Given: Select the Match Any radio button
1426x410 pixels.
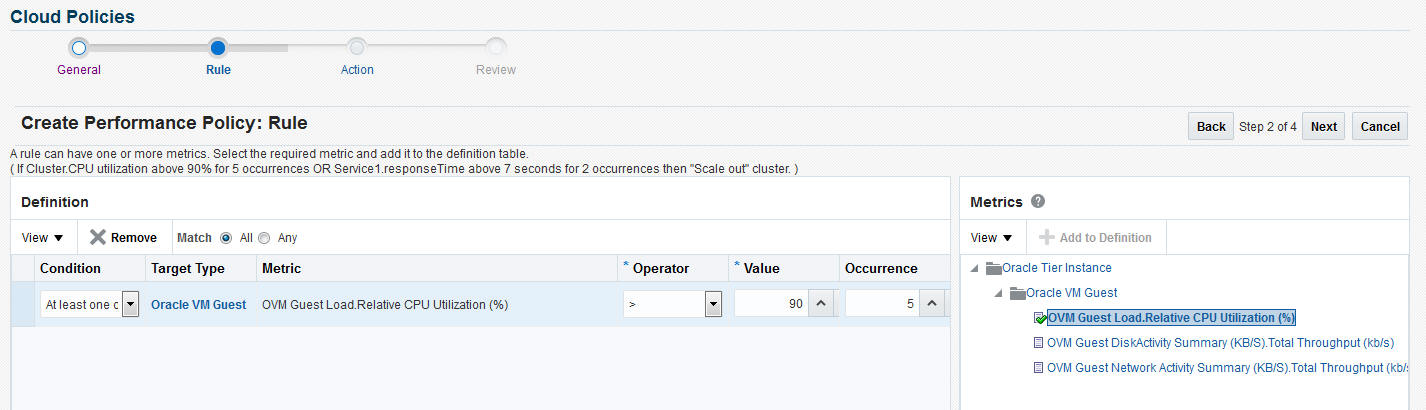Looking at the screenshot, I should (264, 238).
